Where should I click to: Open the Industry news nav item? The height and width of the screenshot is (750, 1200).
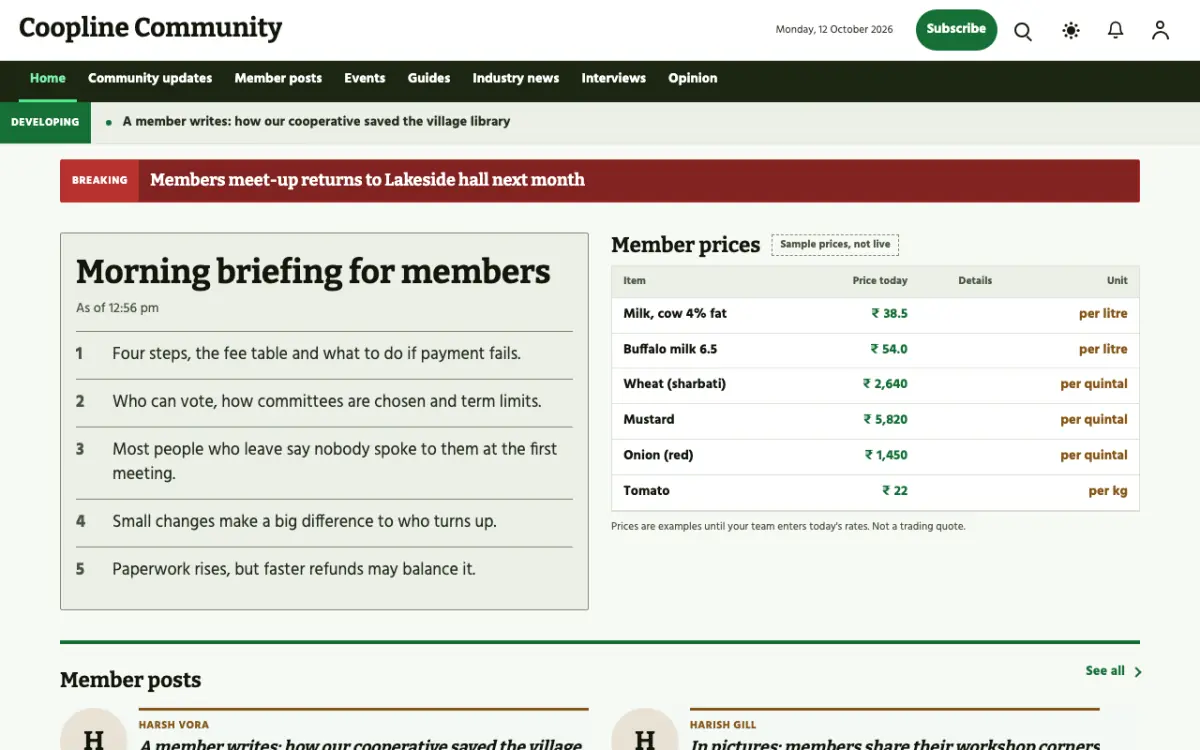point(516,79)
